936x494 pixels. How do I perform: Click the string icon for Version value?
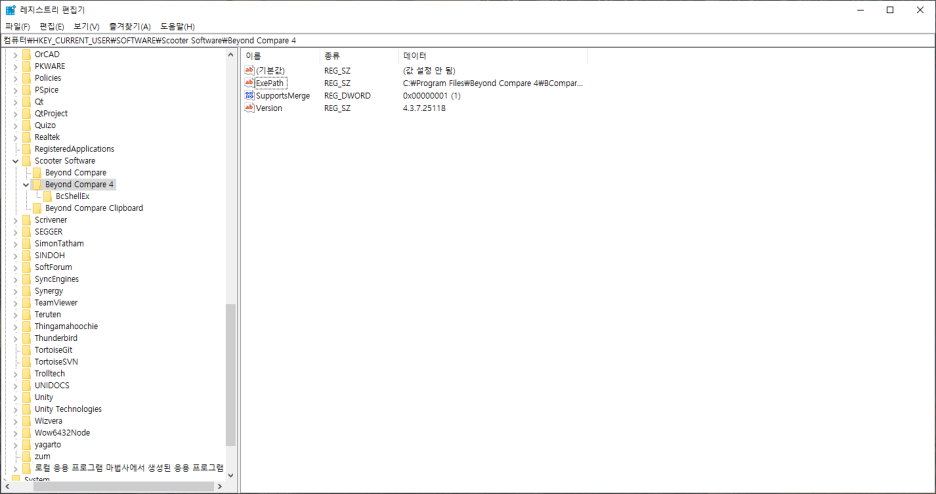tap(250, 108)
